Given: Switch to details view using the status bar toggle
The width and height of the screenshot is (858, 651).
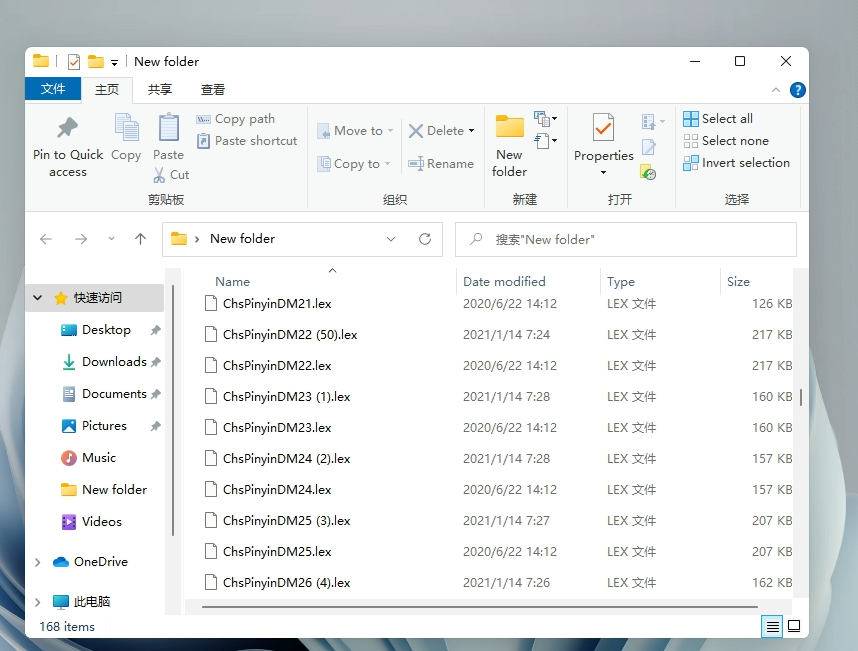Looking at the screenshot, I should pos(771,626).
